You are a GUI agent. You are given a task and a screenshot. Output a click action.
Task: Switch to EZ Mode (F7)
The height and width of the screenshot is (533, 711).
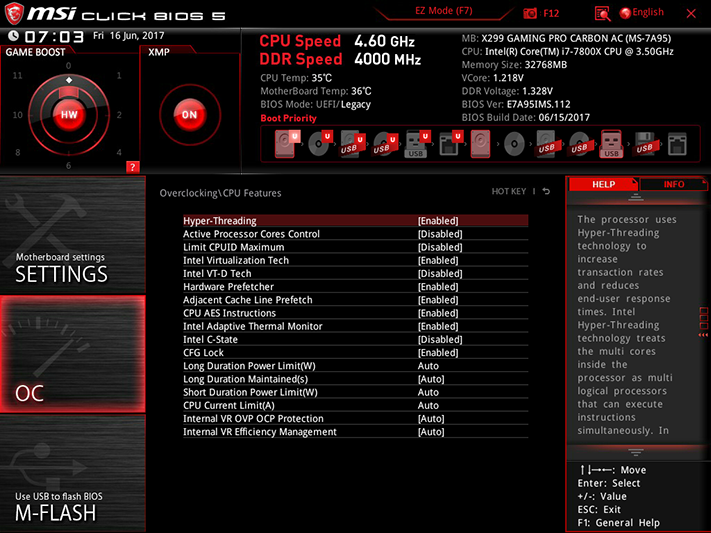[443, 11]
